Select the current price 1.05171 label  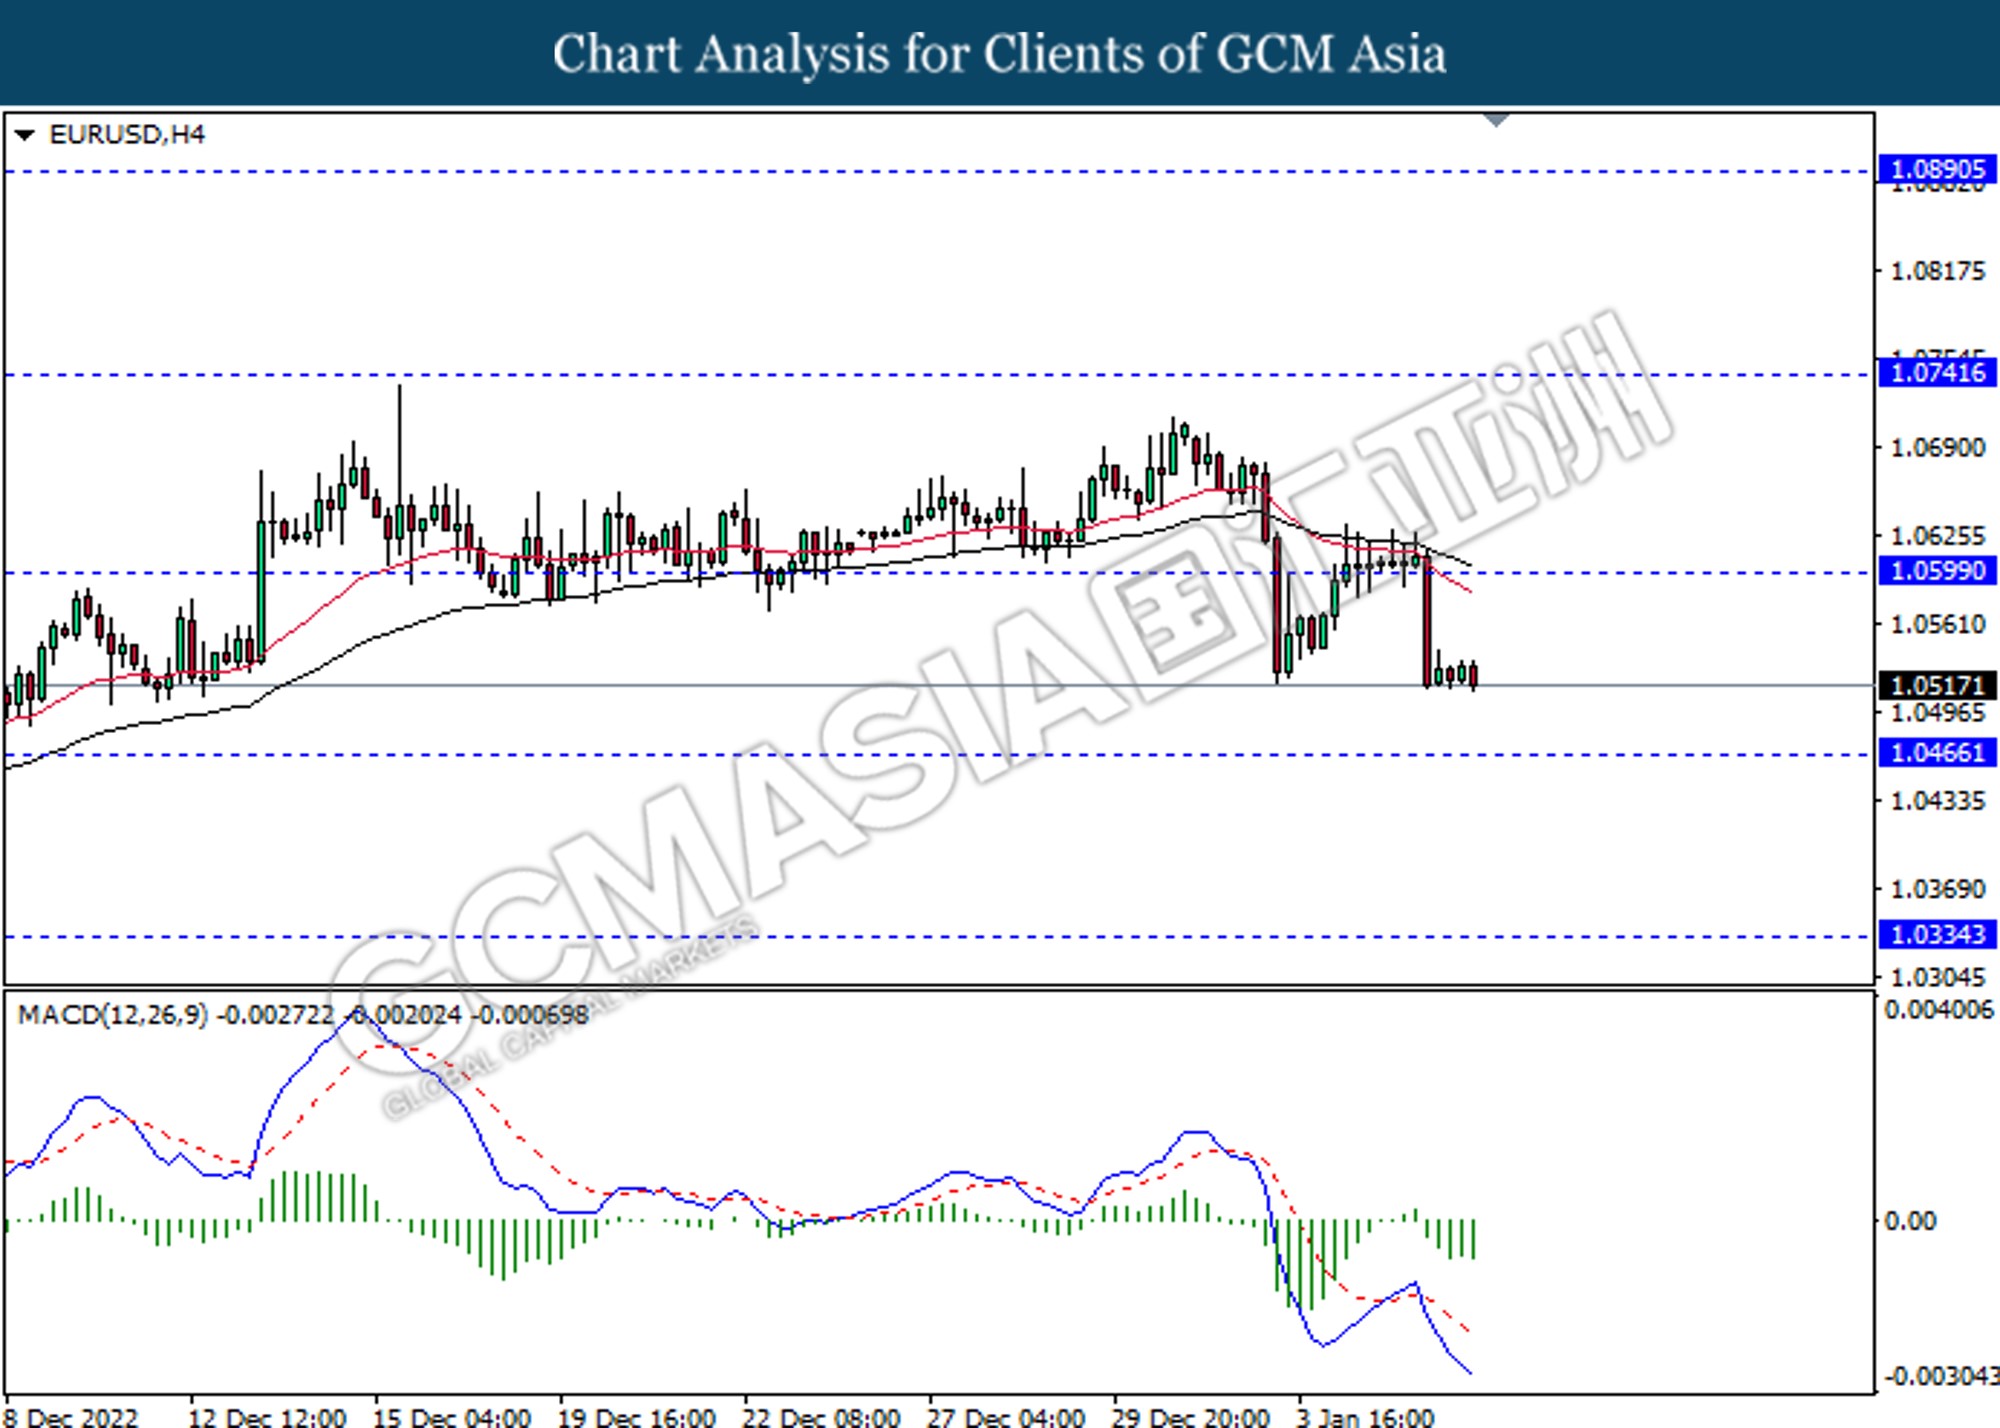point(1937,685)
